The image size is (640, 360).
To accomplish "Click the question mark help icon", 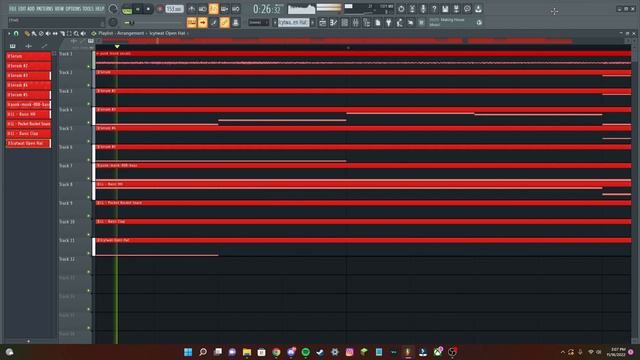I will (x=434, y=9).
